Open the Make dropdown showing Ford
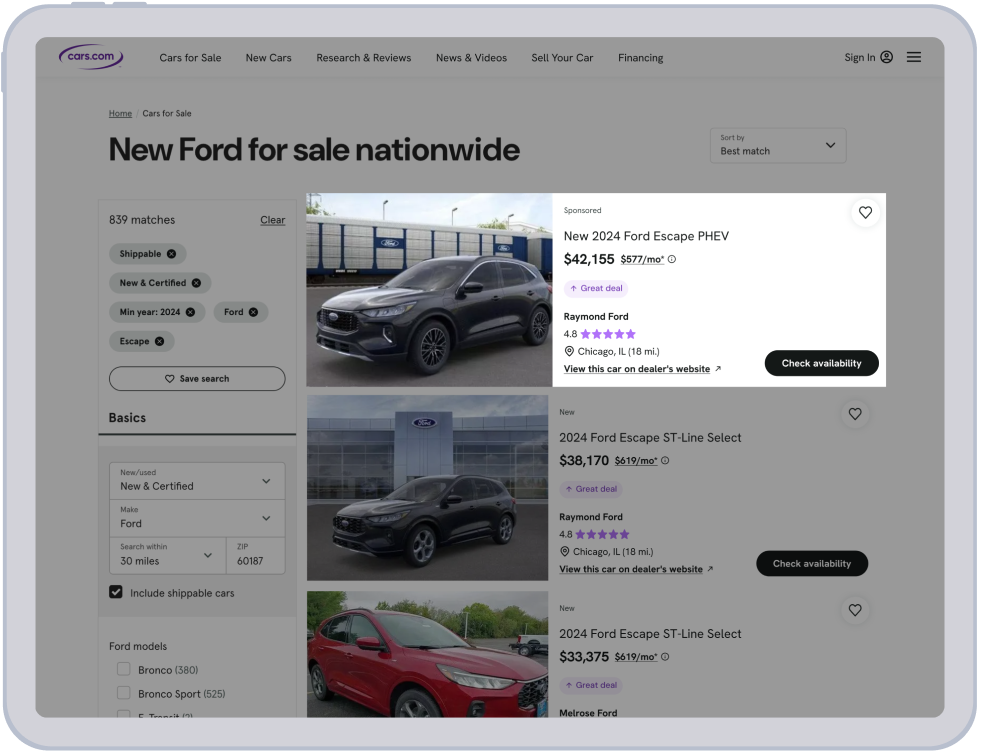The image size is (982, 754). click(x=198, y=520)
